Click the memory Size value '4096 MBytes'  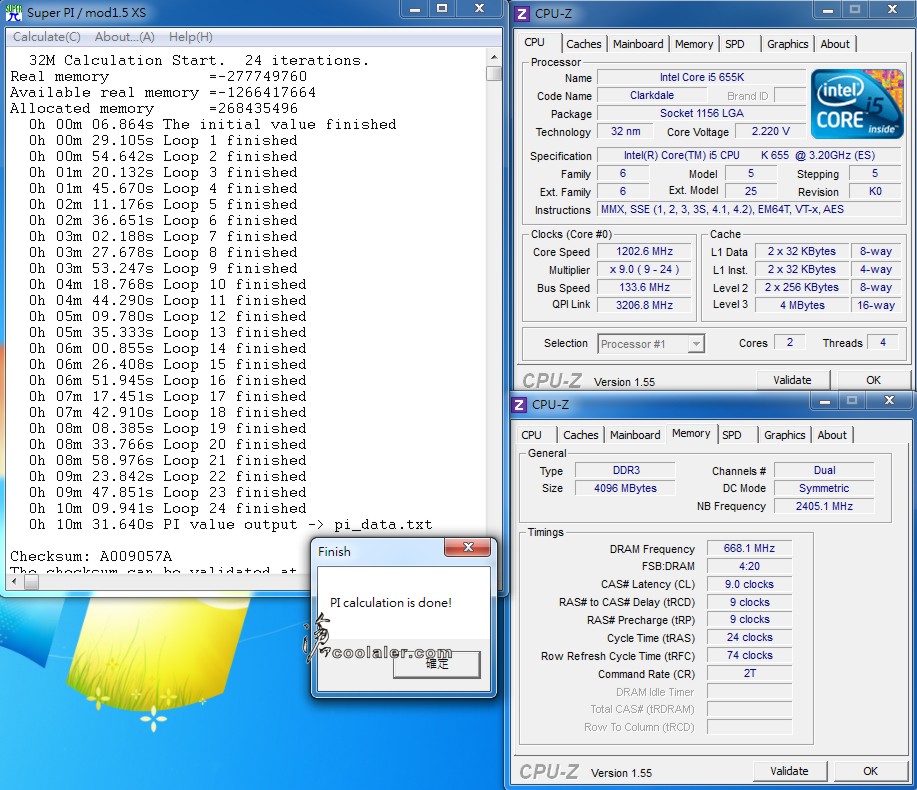pos(625,488)
